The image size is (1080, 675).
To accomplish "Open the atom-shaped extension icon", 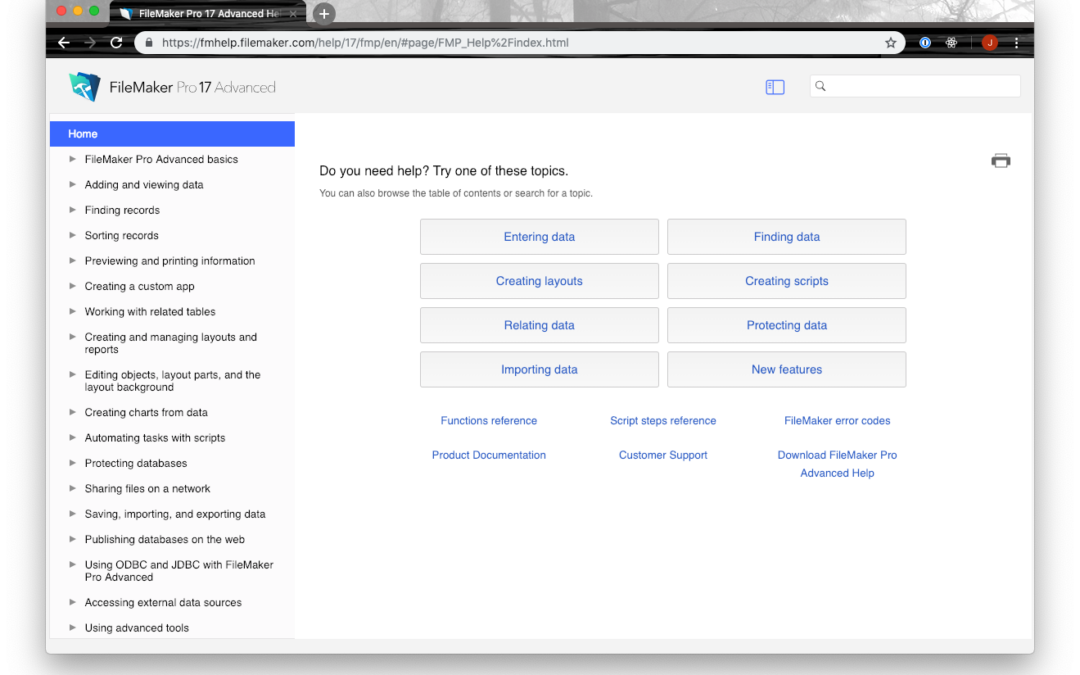I will pos(951,43).
